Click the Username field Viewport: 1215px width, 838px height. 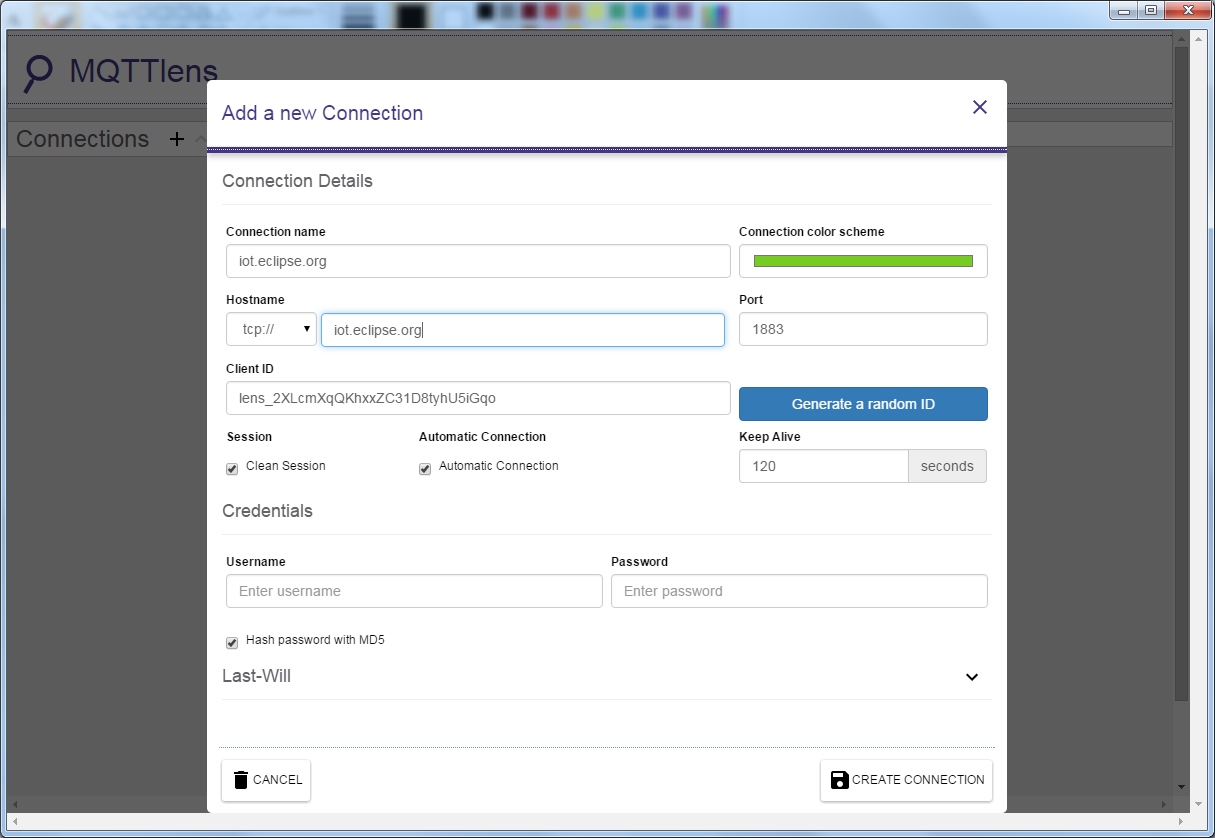pos(414,591)
